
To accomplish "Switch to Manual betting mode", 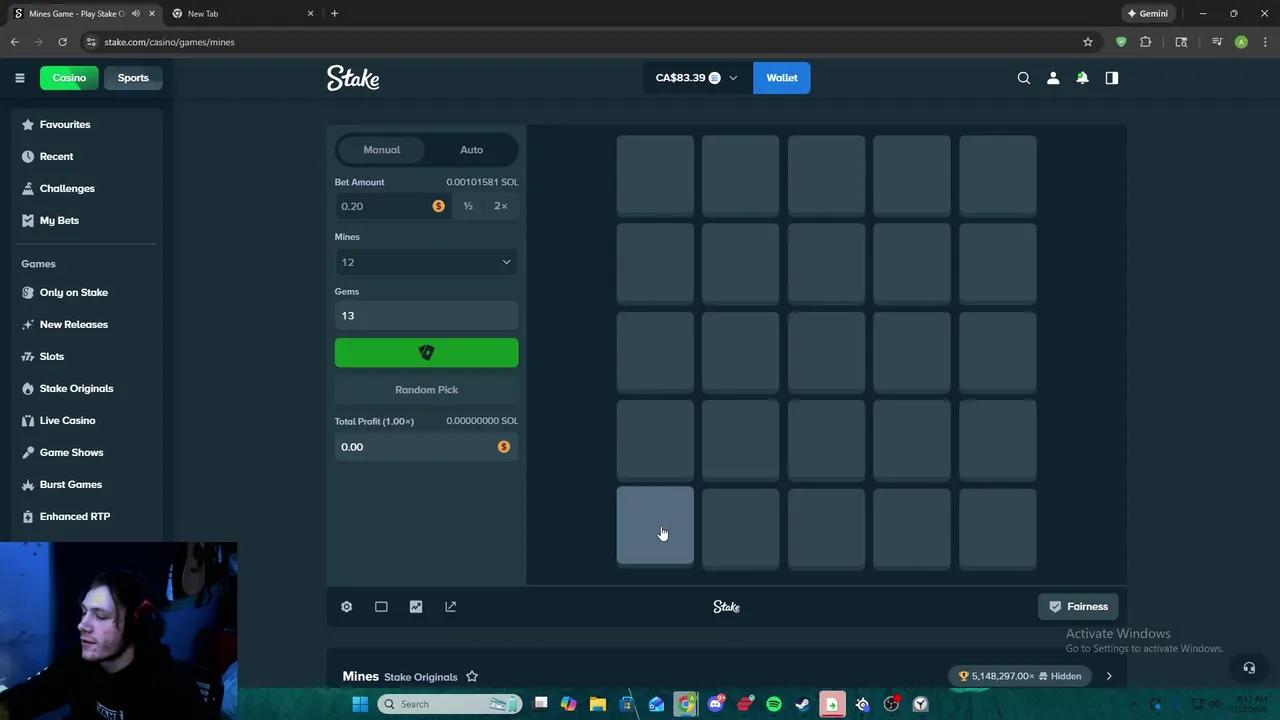I will click(x=381, y=150).
